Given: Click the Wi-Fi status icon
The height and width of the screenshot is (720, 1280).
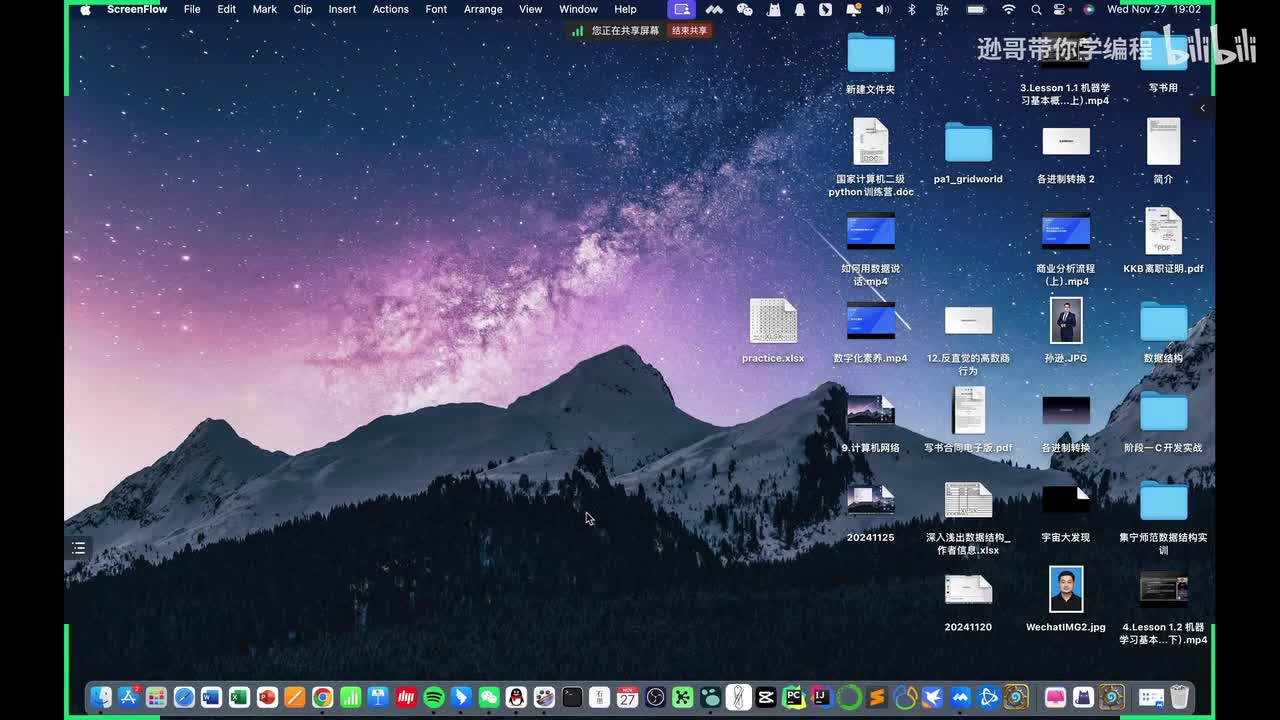Looking at the screenshot, I should coord(1009,9).
